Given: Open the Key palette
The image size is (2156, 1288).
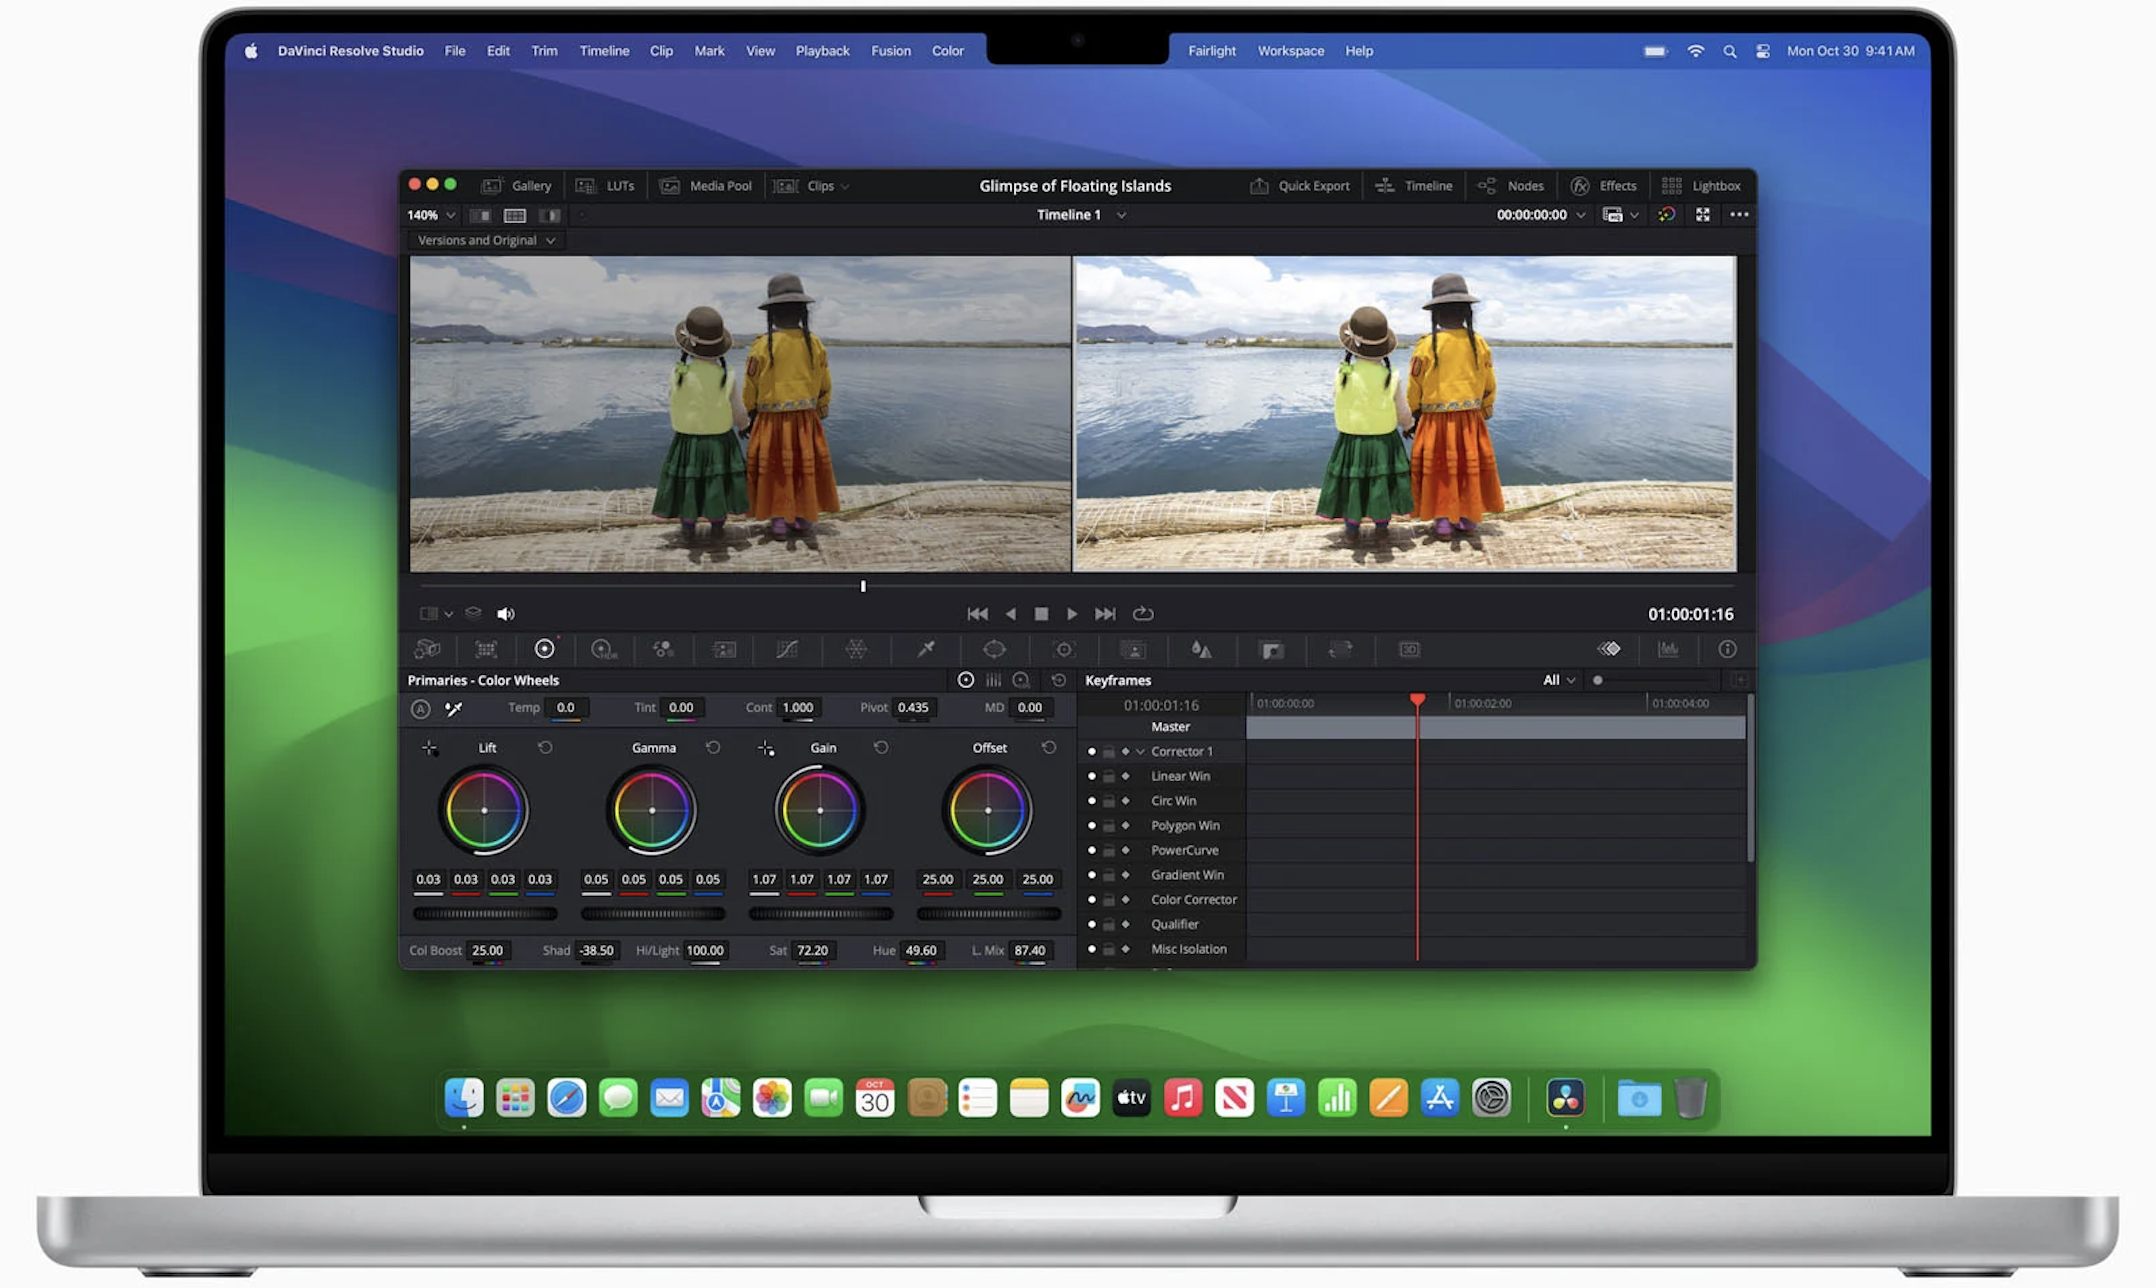Looking at the screenshot, I should coord(1271,650).
